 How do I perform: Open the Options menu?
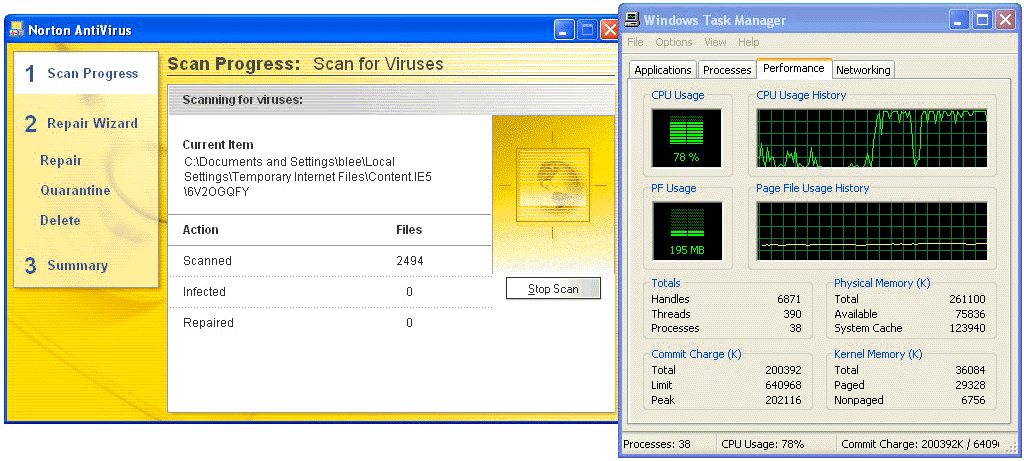tap(674, 43)
